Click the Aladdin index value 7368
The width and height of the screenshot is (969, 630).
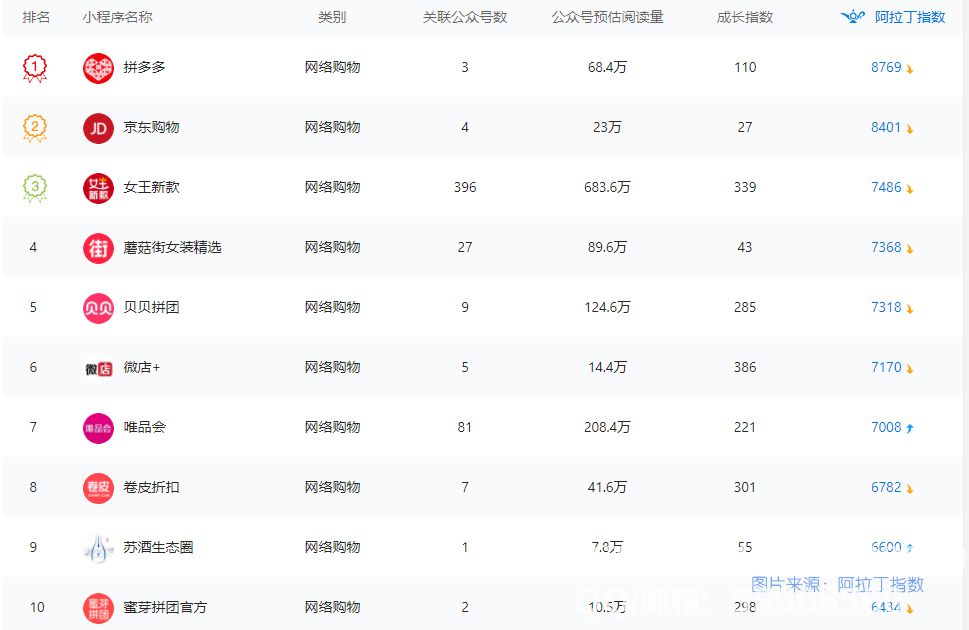coord(886,247)
